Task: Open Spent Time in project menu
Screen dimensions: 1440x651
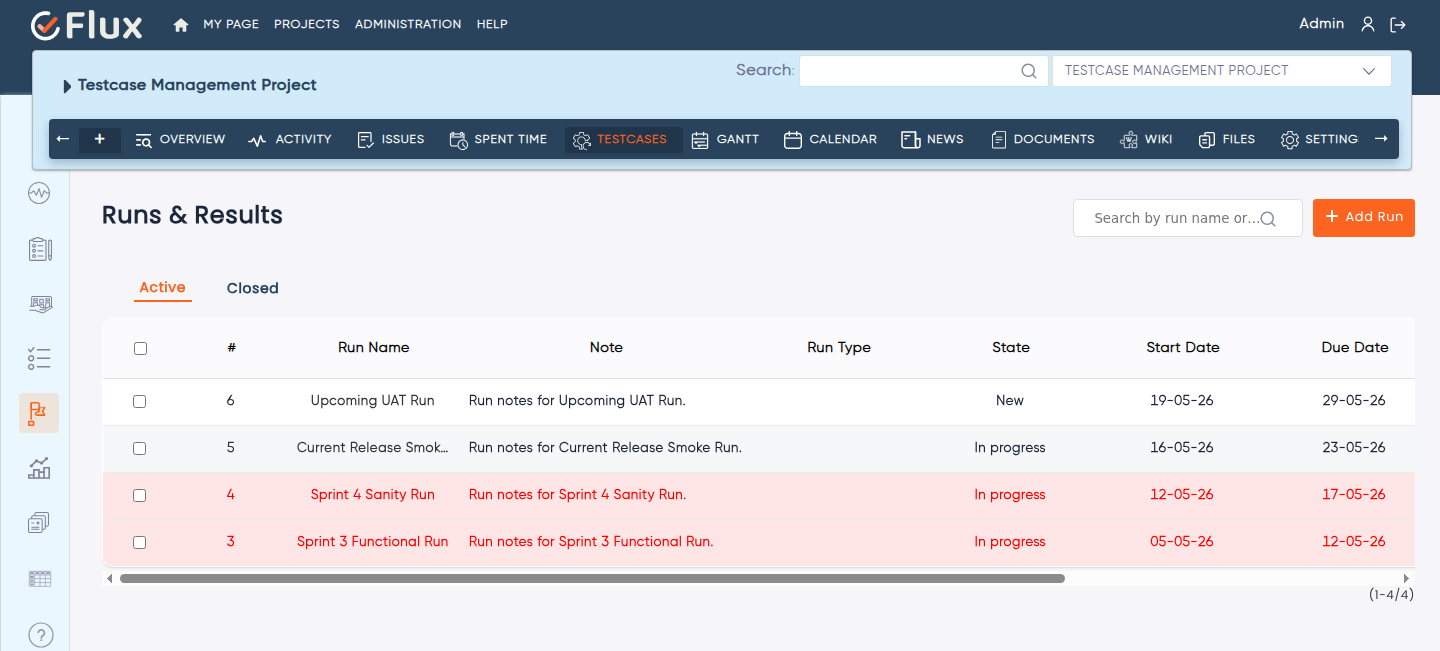Action: point(498,139)
